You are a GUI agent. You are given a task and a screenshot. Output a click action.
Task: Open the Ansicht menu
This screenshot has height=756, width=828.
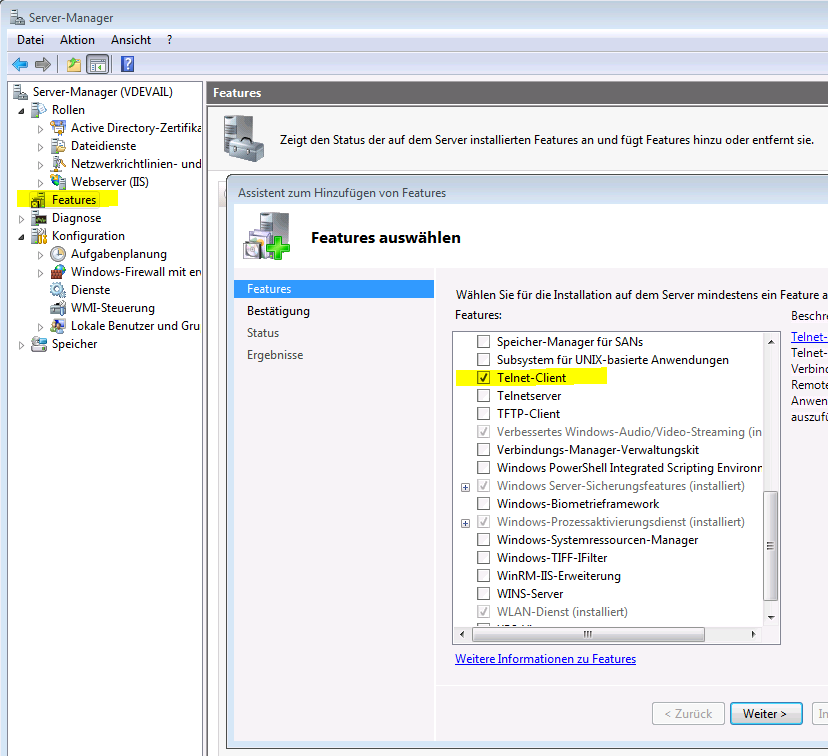[131, 40]
